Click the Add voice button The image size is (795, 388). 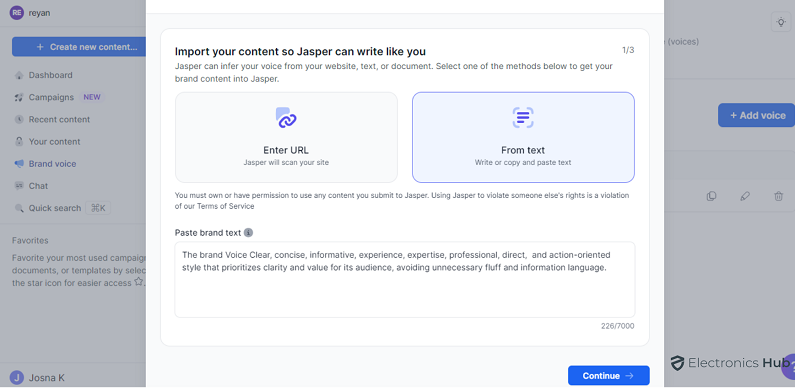click(x=756, y=115)
